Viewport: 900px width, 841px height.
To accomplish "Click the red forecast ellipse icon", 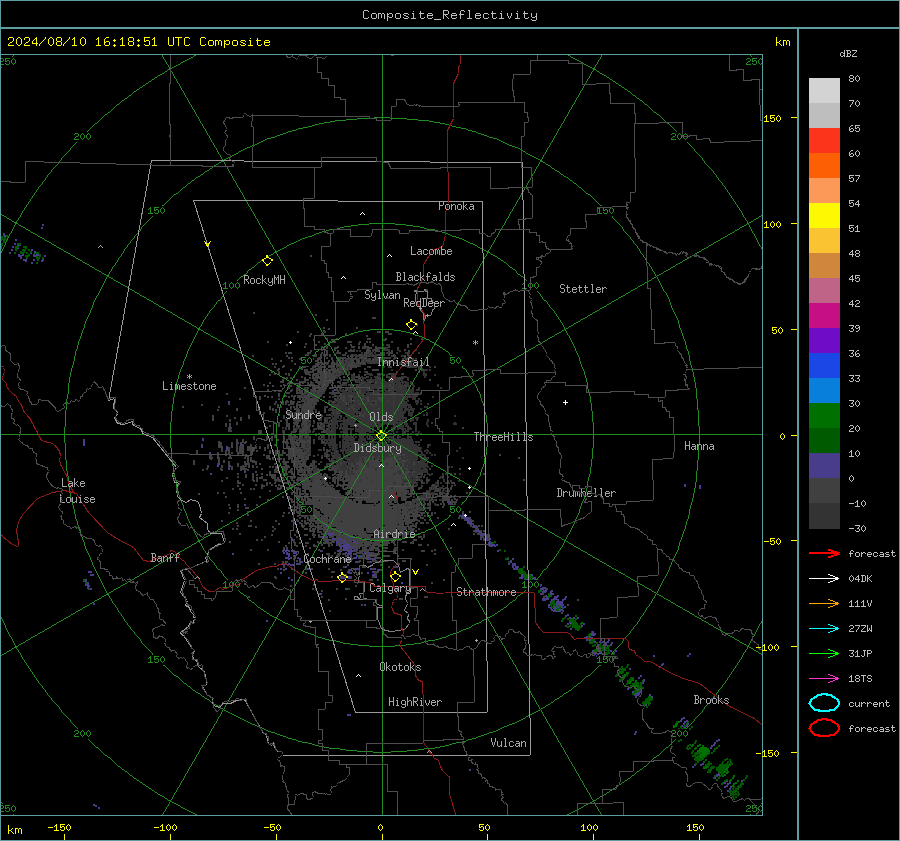I will (x=824, y=728).
